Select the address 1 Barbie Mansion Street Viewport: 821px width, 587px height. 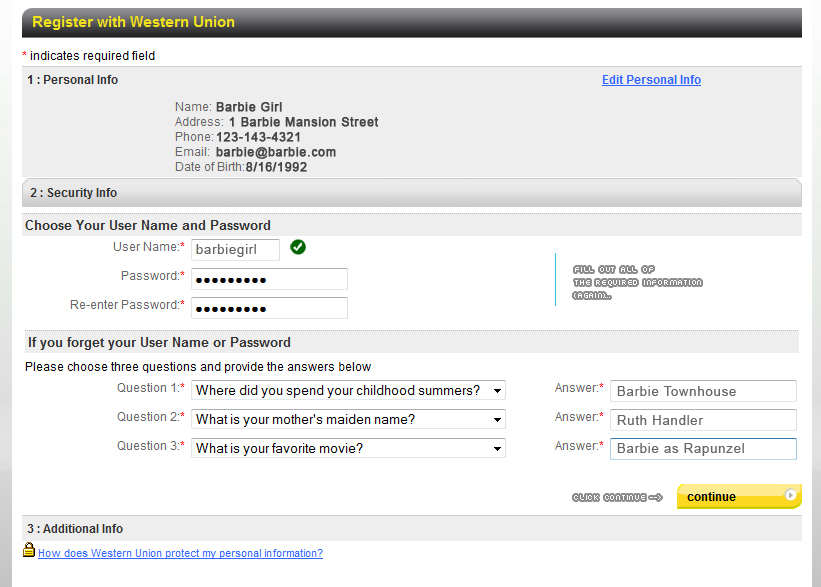(304, 122)
